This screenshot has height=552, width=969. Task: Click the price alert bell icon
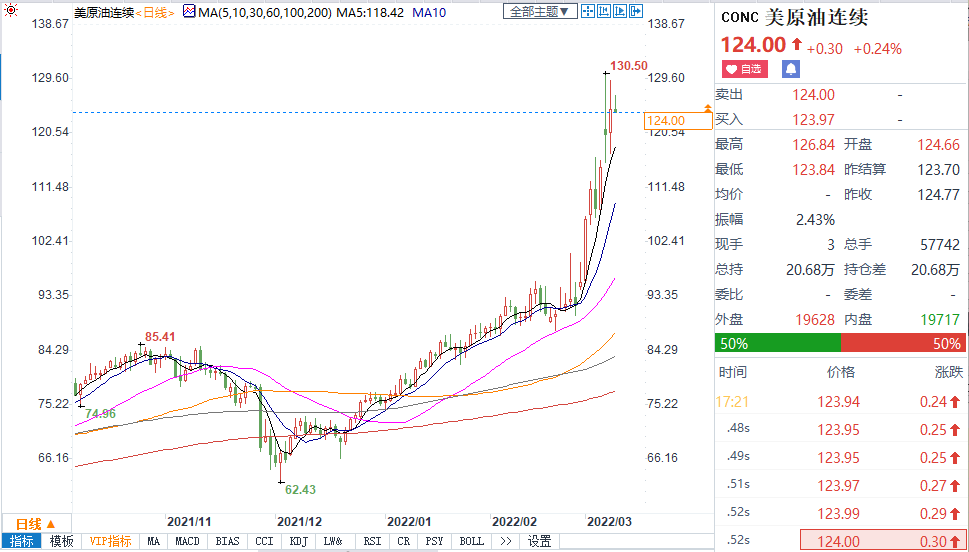point(791,69)
